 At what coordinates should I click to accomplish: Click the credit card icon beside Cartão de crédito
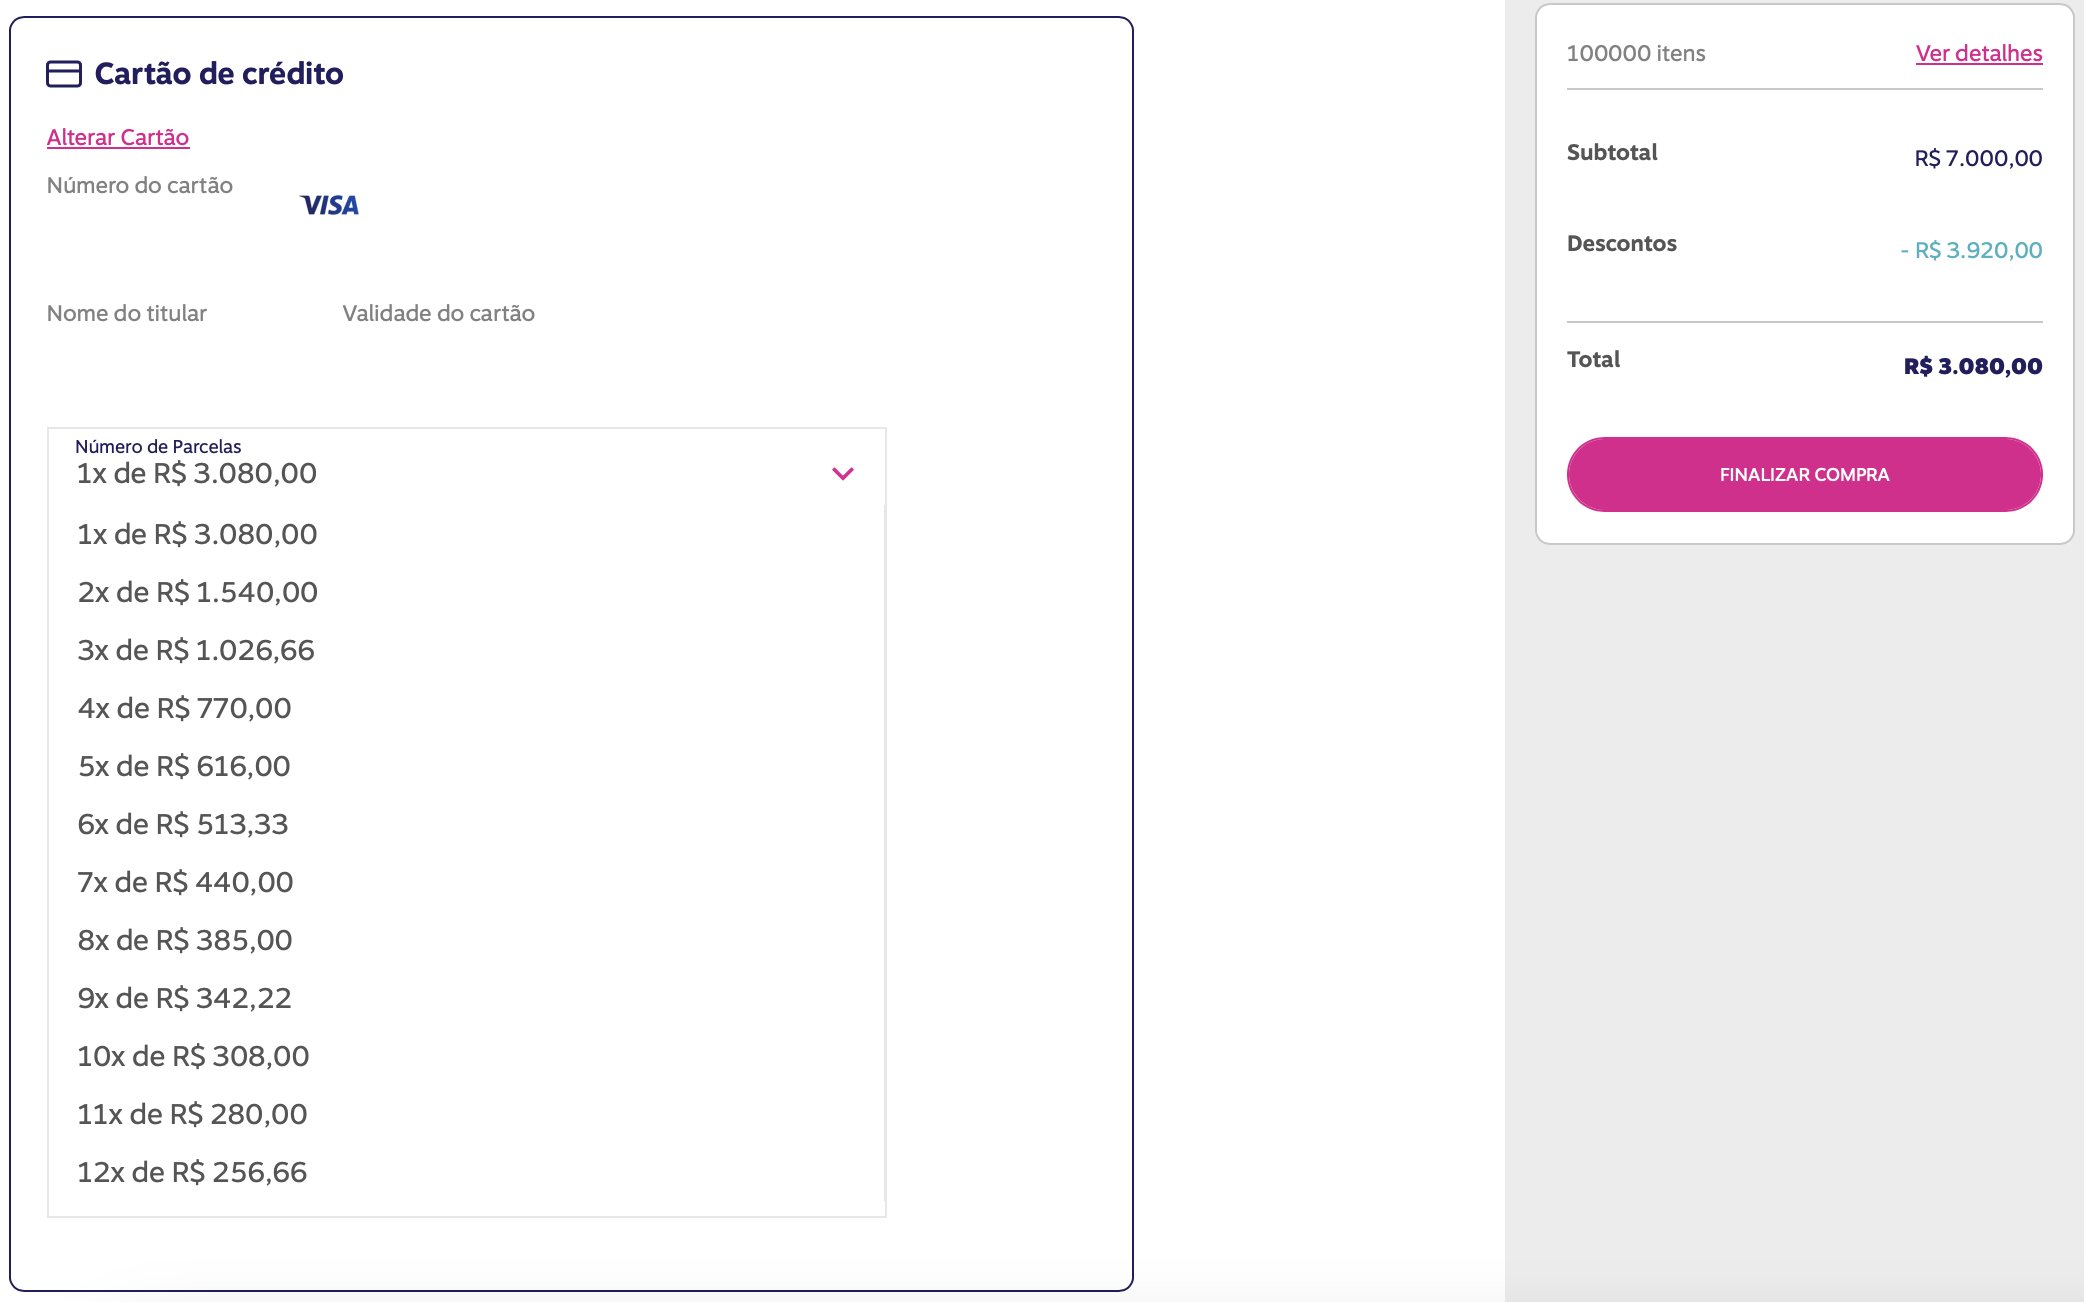click(64, 74)
